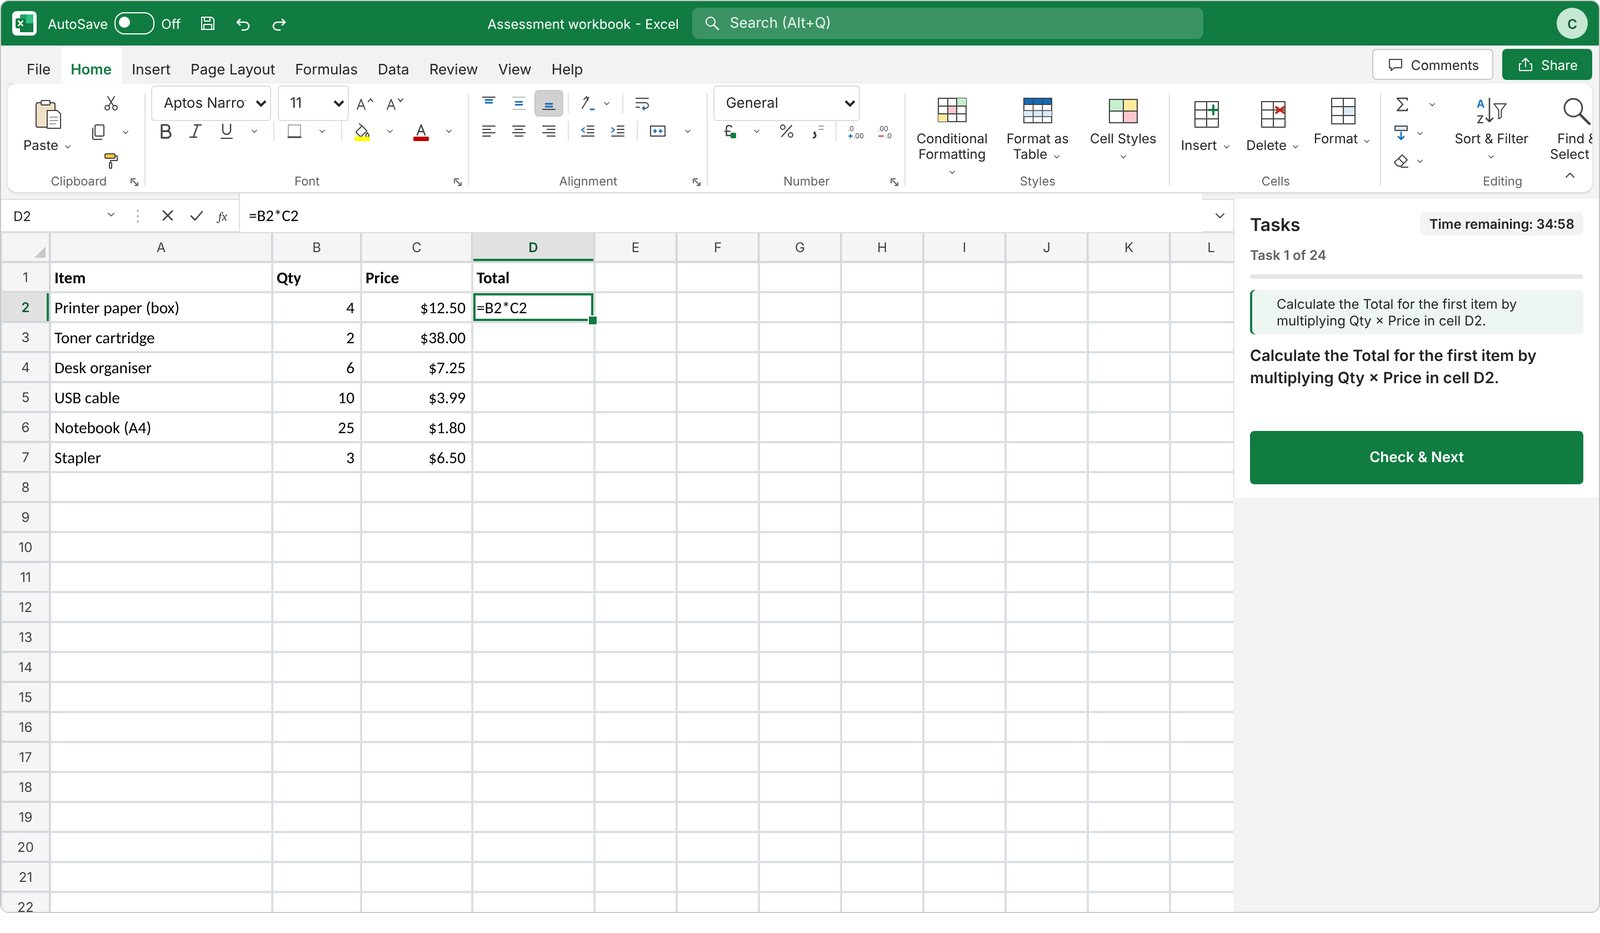Click the Accounting Number Format icon
This screenshot has width=1600, height=933.
coord(731,131)
